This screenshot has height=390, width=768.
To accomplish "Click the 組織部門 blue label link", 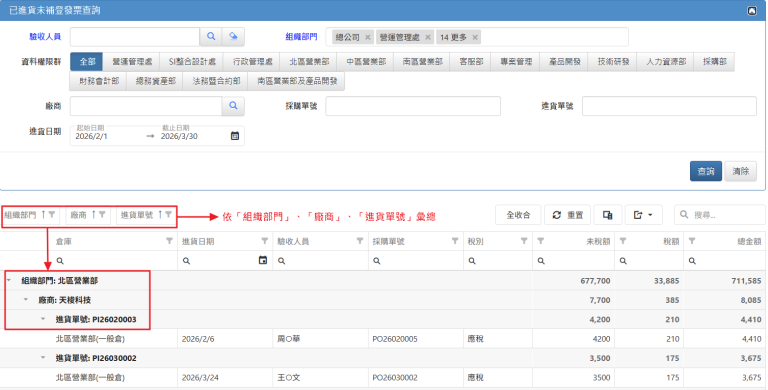I will pos(301,37).
